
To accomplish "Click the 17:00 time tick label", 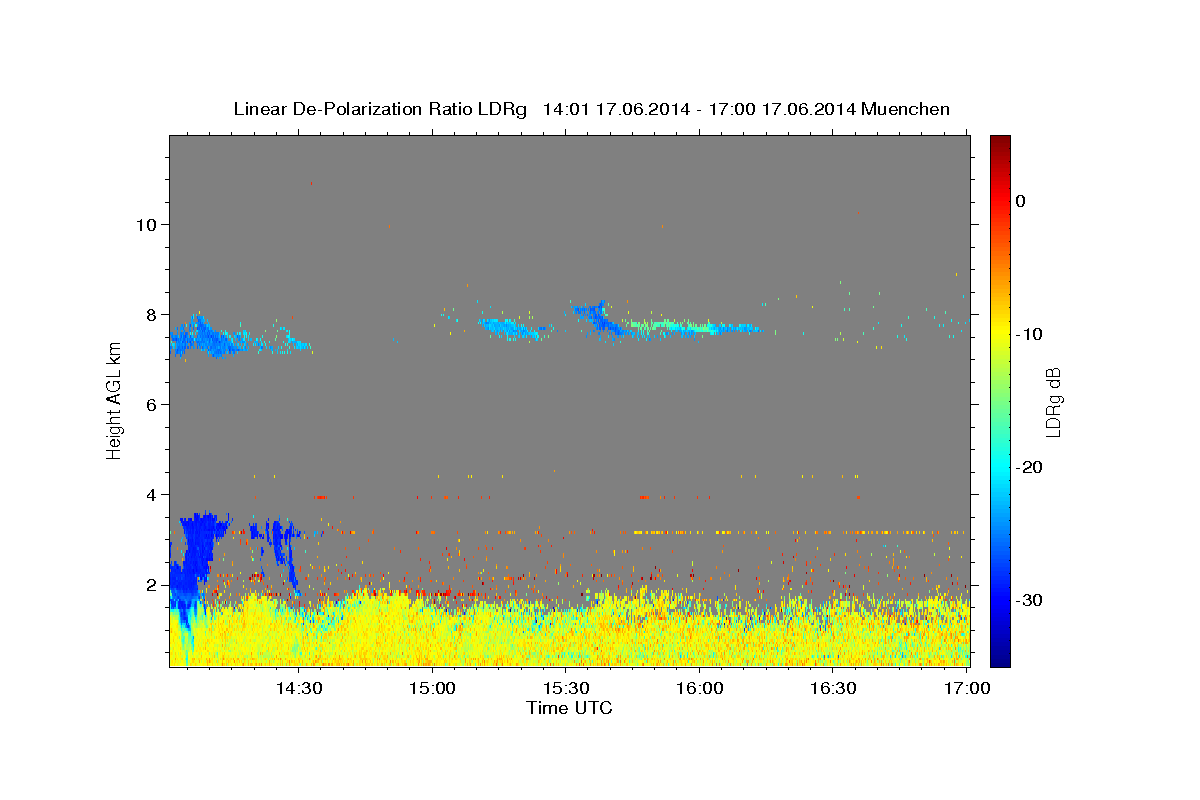I will tap(966, 688).
